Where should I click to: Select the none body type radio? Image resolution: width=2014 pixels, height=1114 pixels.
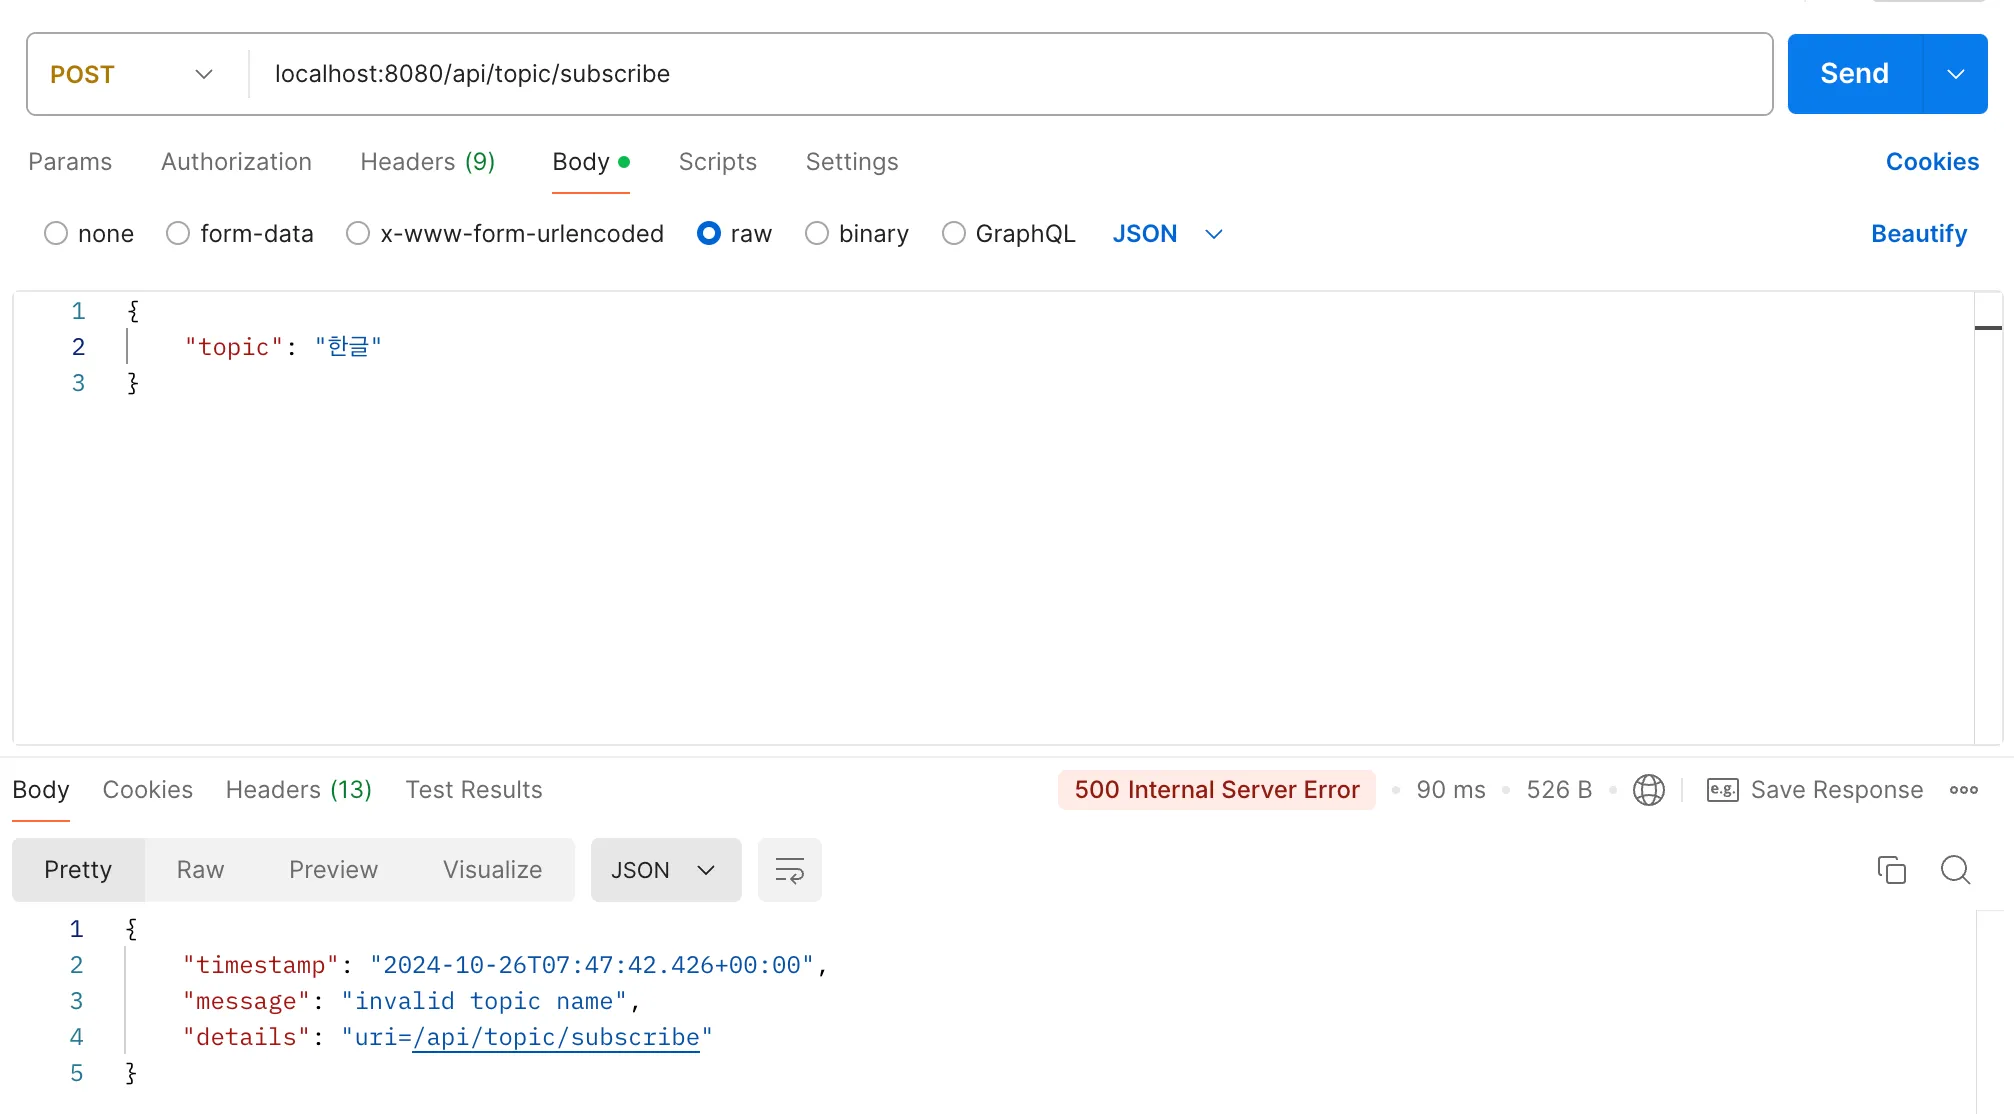coord(56,234)
